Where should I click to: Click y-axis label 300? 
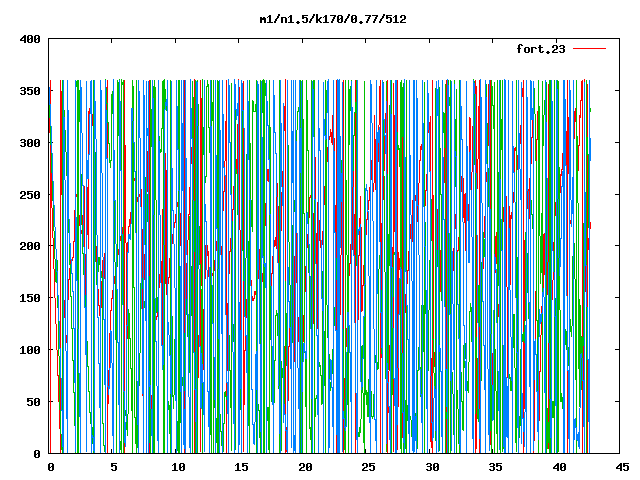coord(30,143)
